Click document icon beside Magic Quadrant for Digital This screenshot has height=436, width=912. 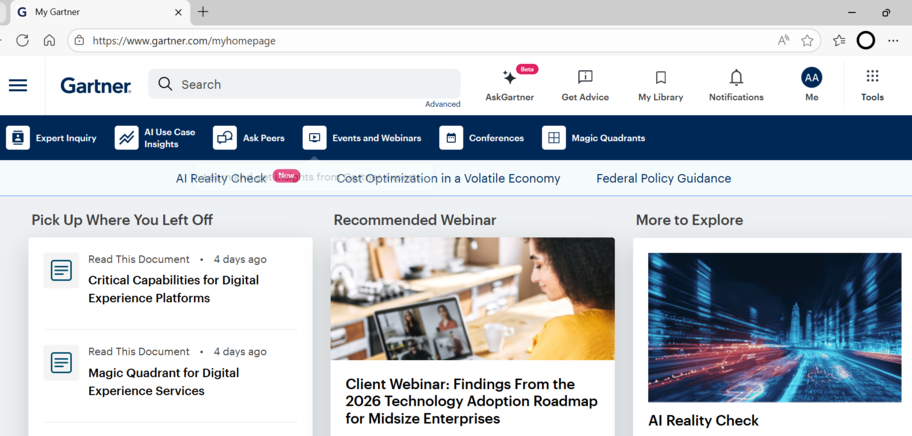61,363
